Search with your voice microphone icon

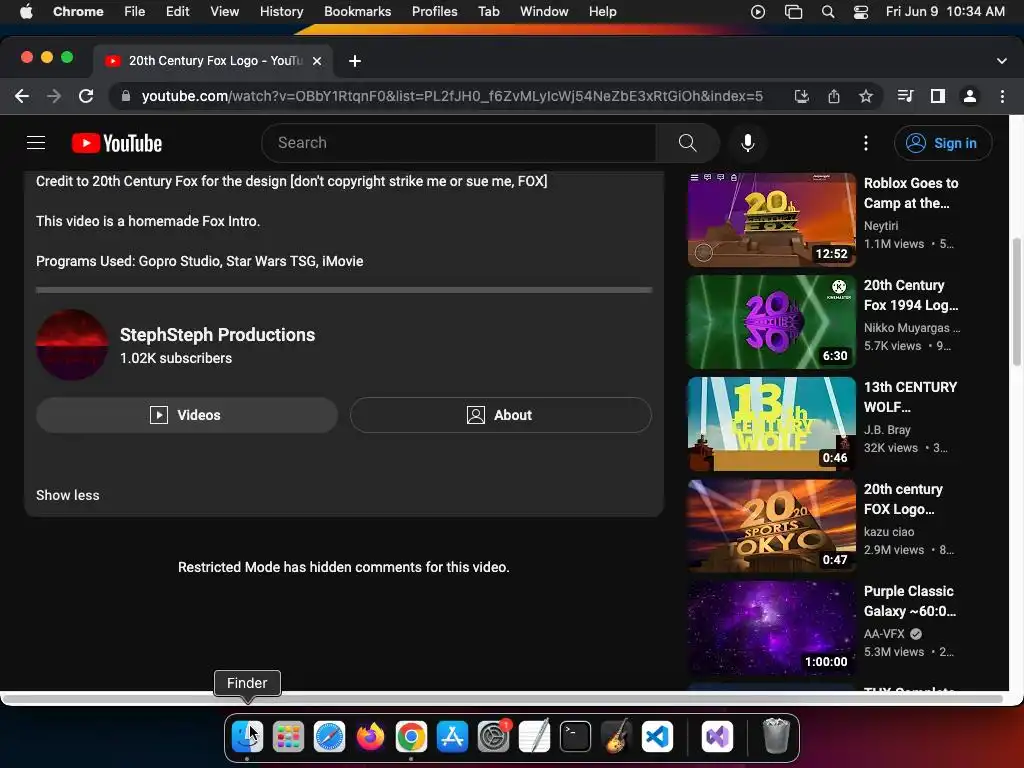click(x=748, y=143)
